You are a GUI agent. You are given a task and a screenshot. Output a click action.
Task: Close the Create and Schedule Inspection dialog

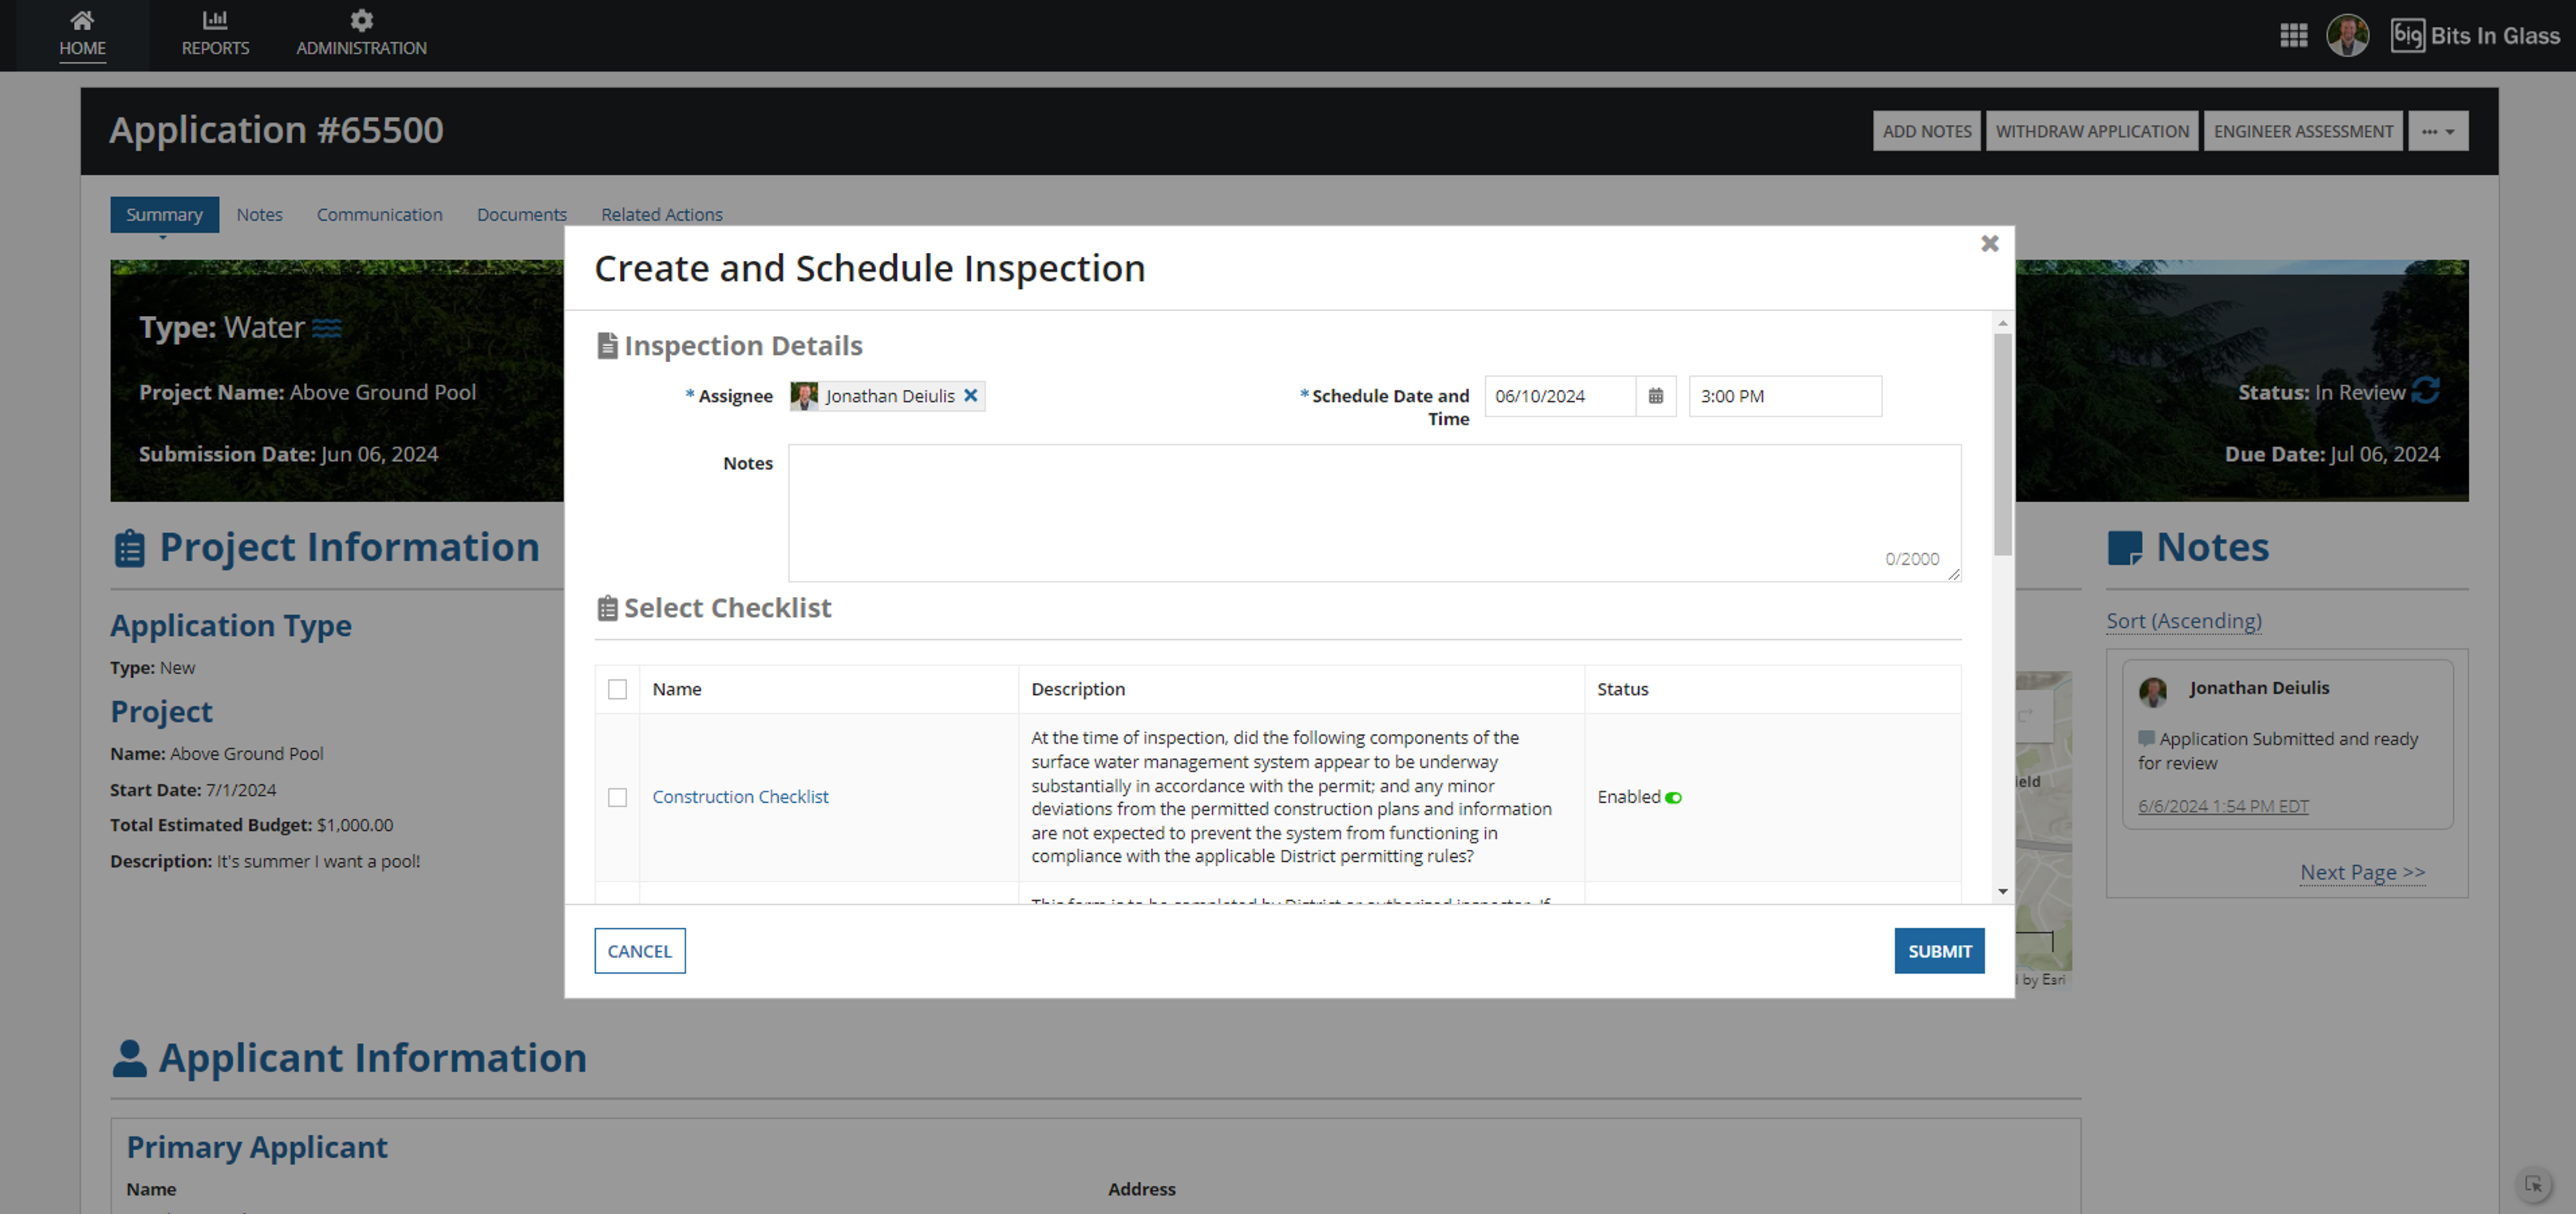(x=1989, y=243)
